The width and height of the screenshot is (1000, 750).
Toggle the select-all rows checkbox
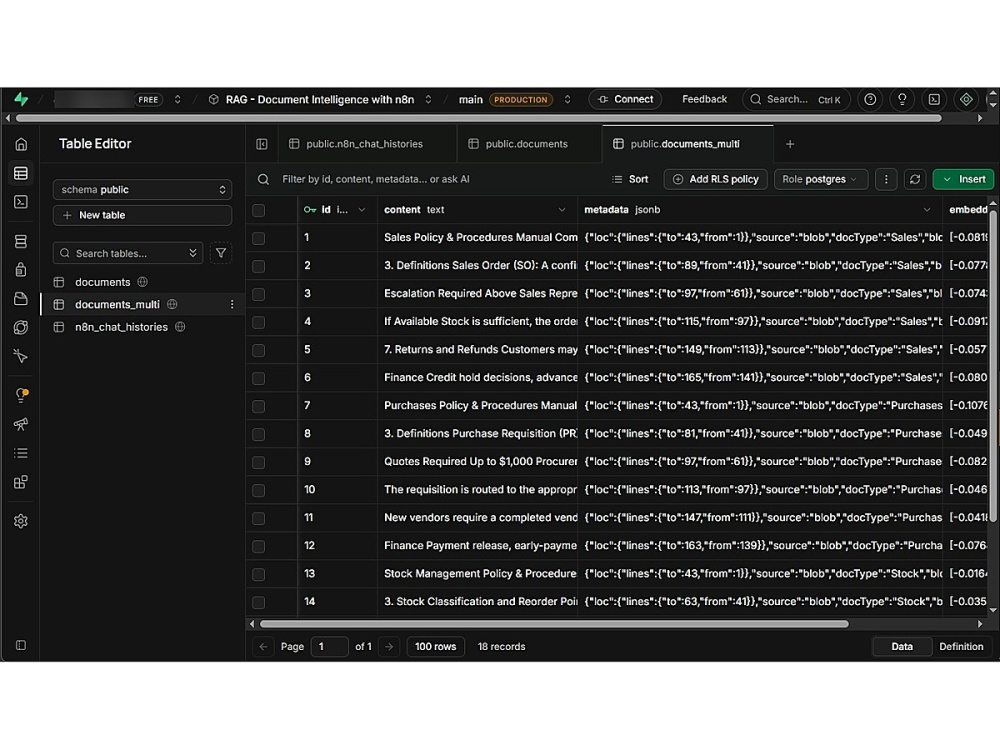tap(258, 210)
